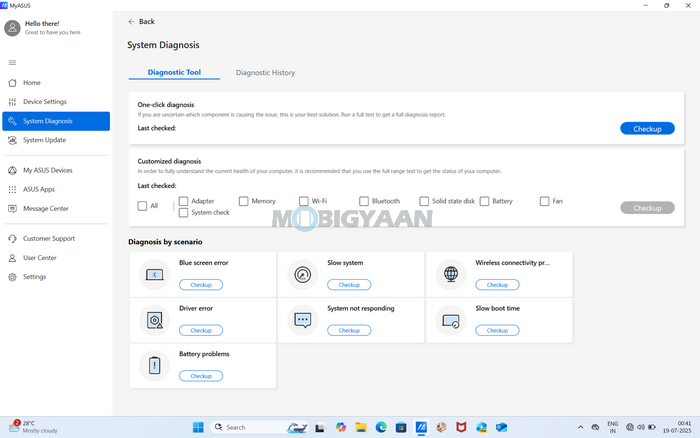Switch to the Diagnostic History tab

(x=265, y=72)
